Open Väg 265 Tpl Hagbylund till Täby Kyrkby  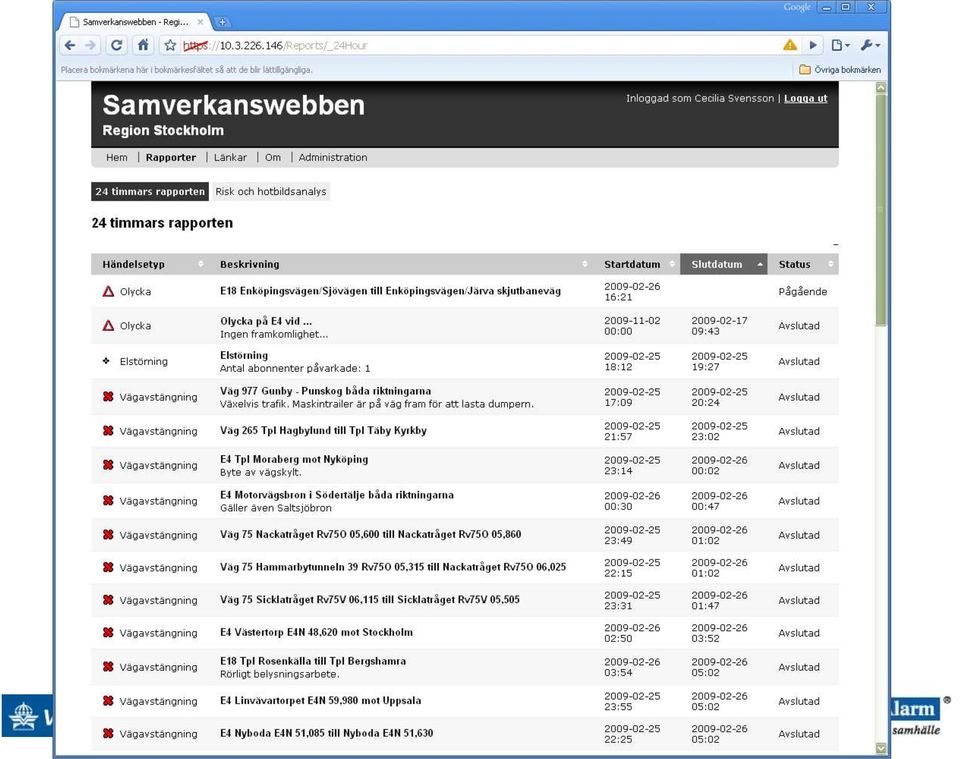point(323,430)
